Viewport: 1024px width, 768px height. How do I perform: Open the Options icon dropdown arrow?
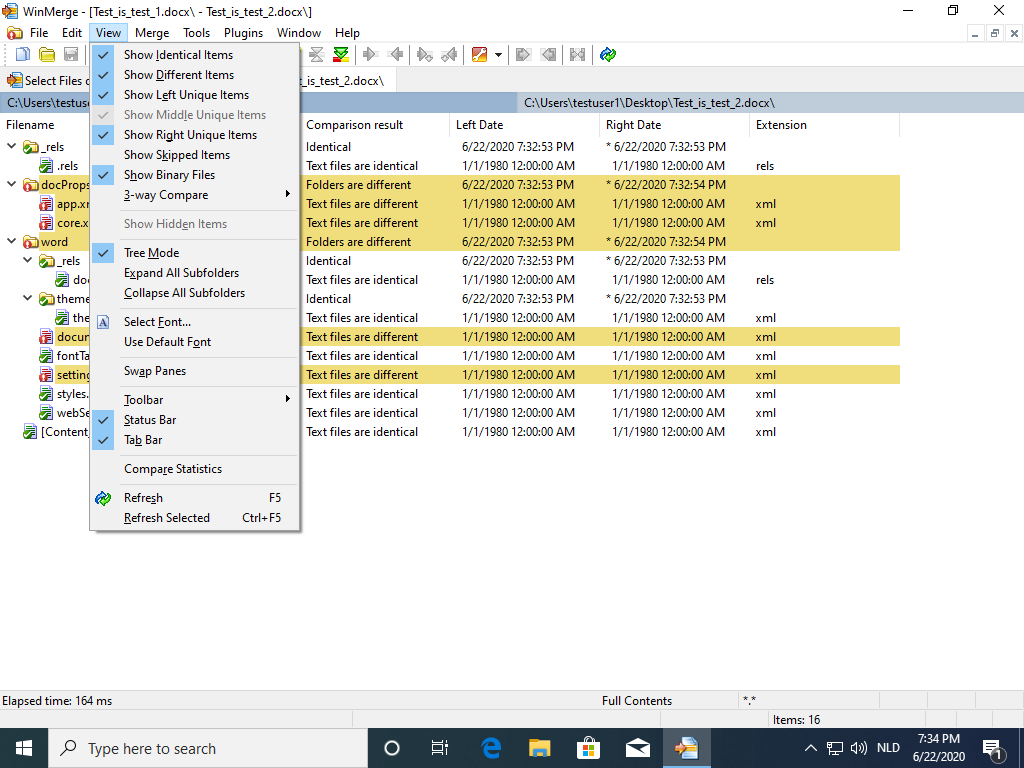[498, 55]
